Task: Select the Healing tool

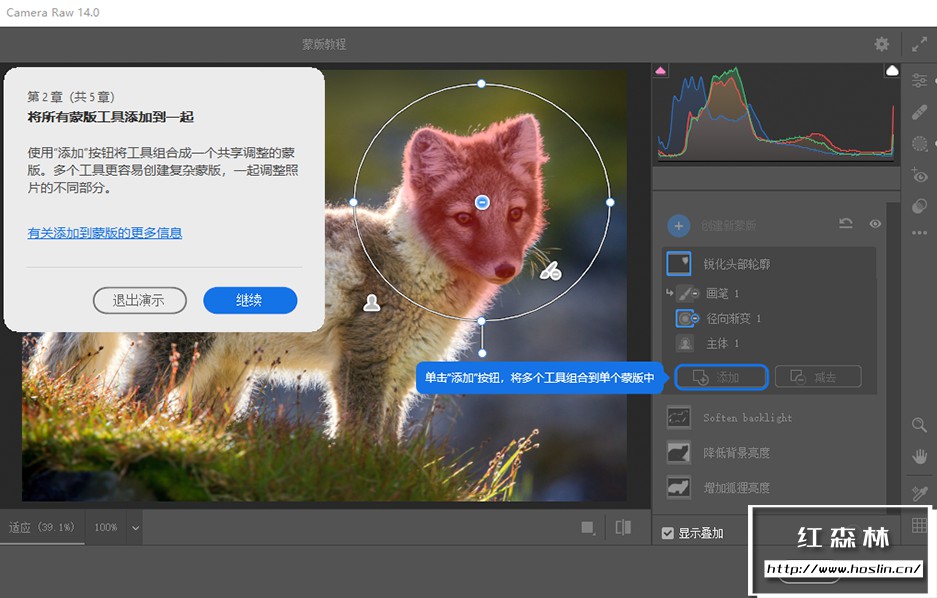Action: (918, 112)
